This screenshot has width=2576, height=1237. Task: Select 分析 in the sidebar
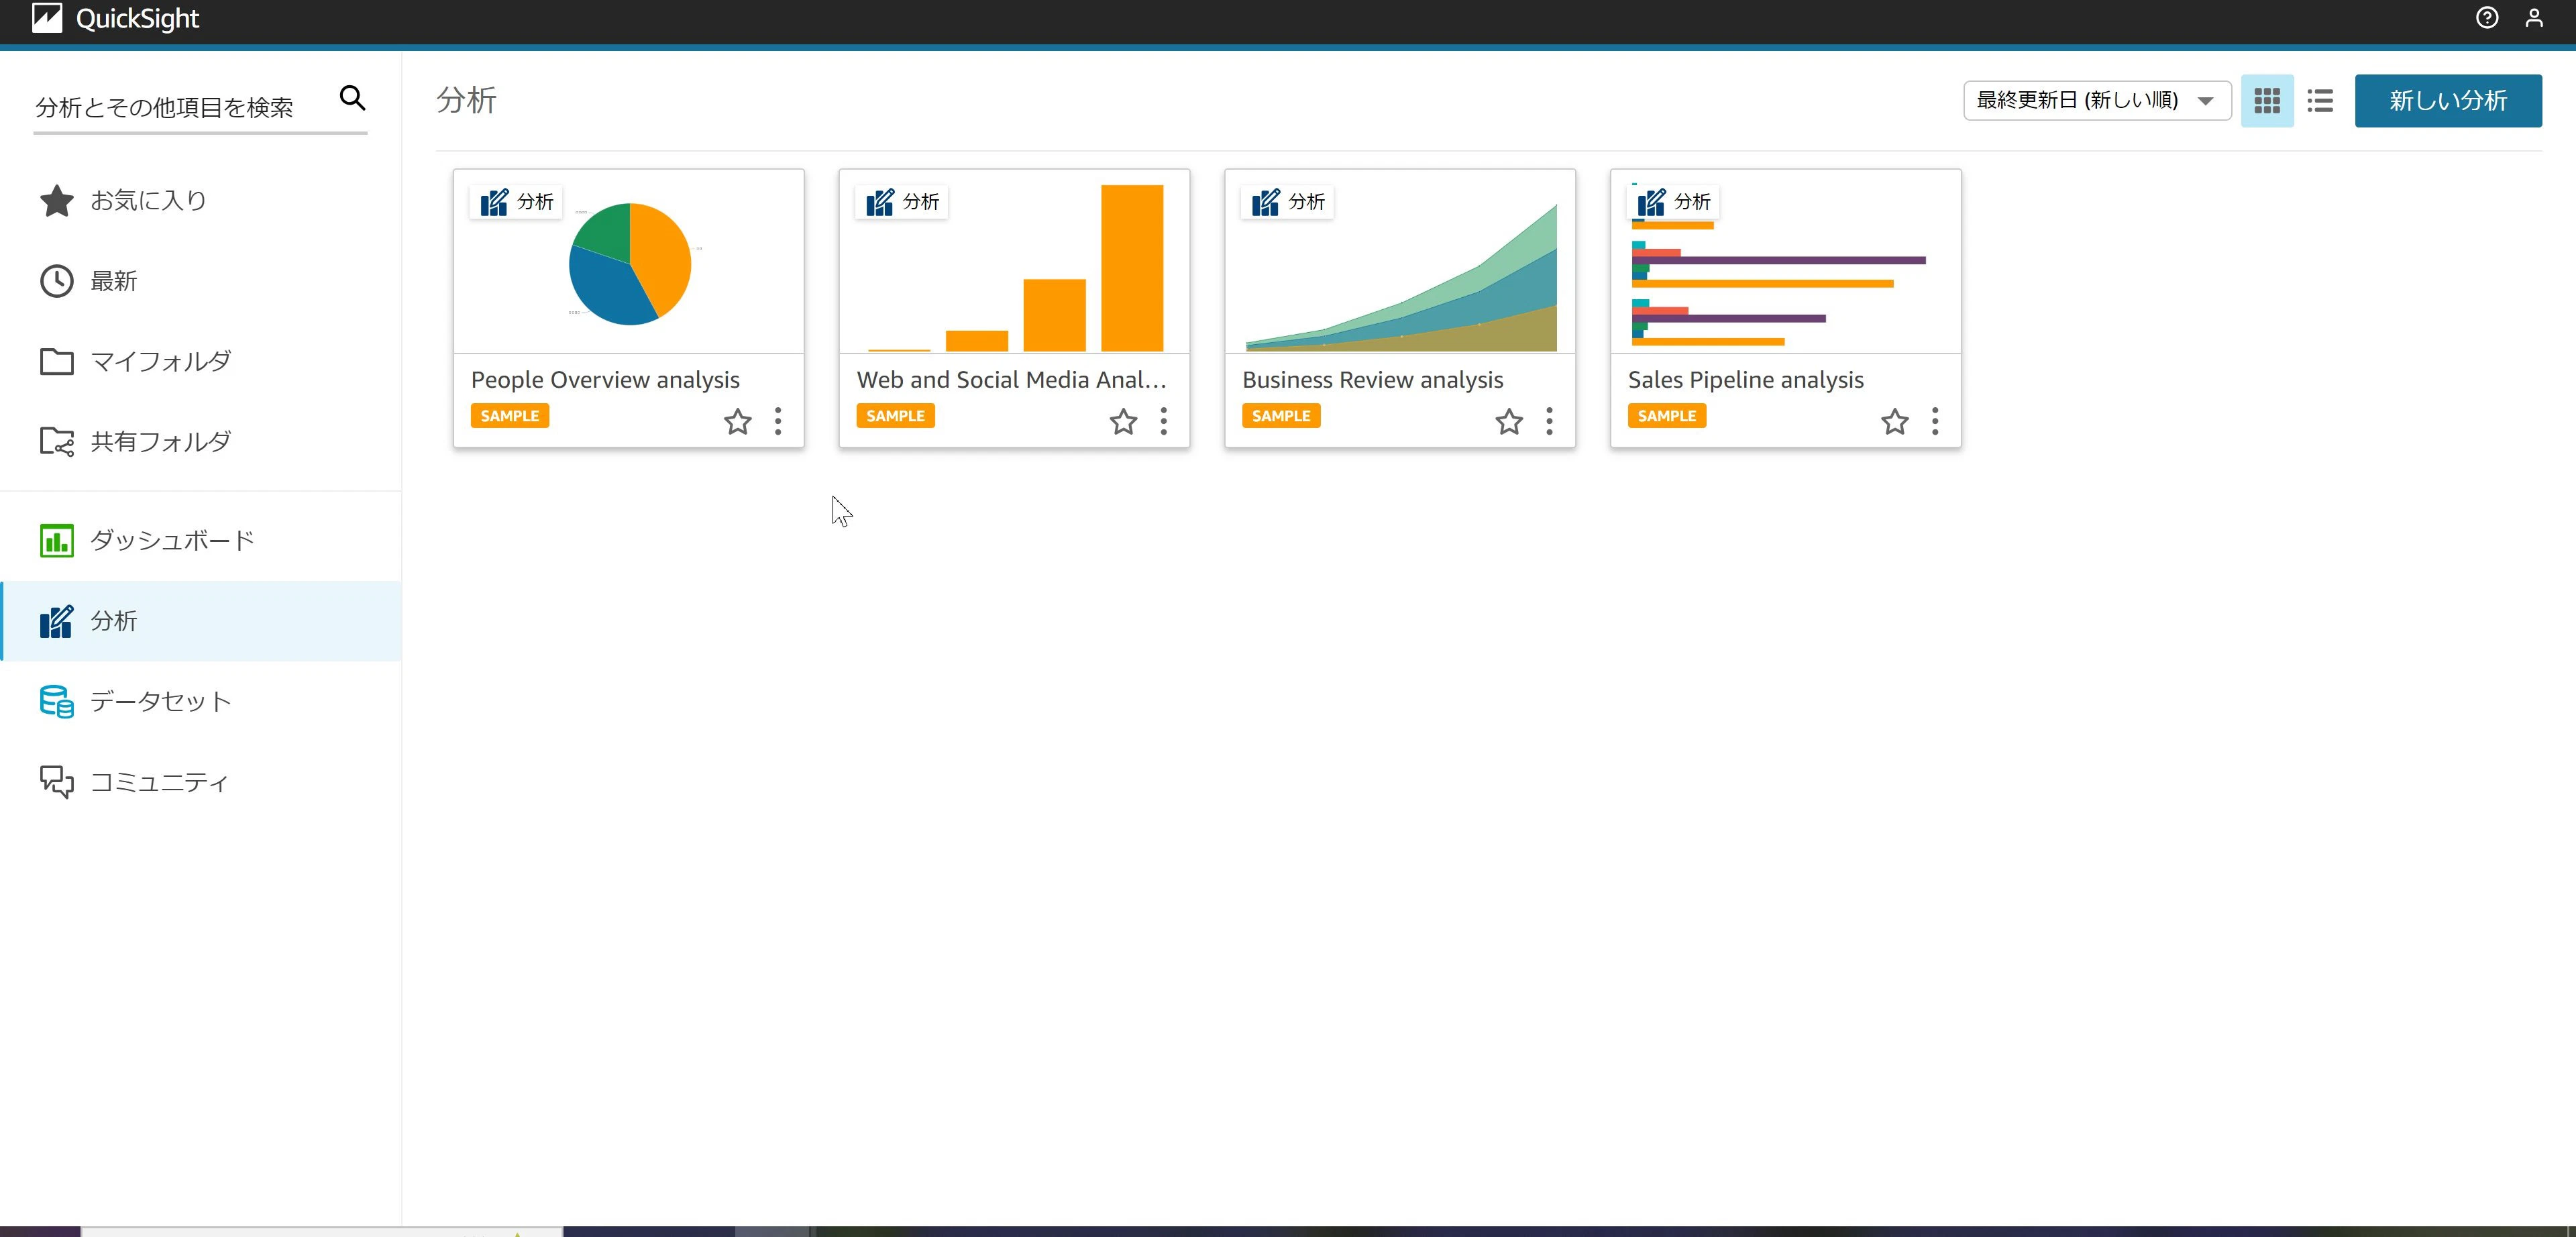[x=200, y=621]
